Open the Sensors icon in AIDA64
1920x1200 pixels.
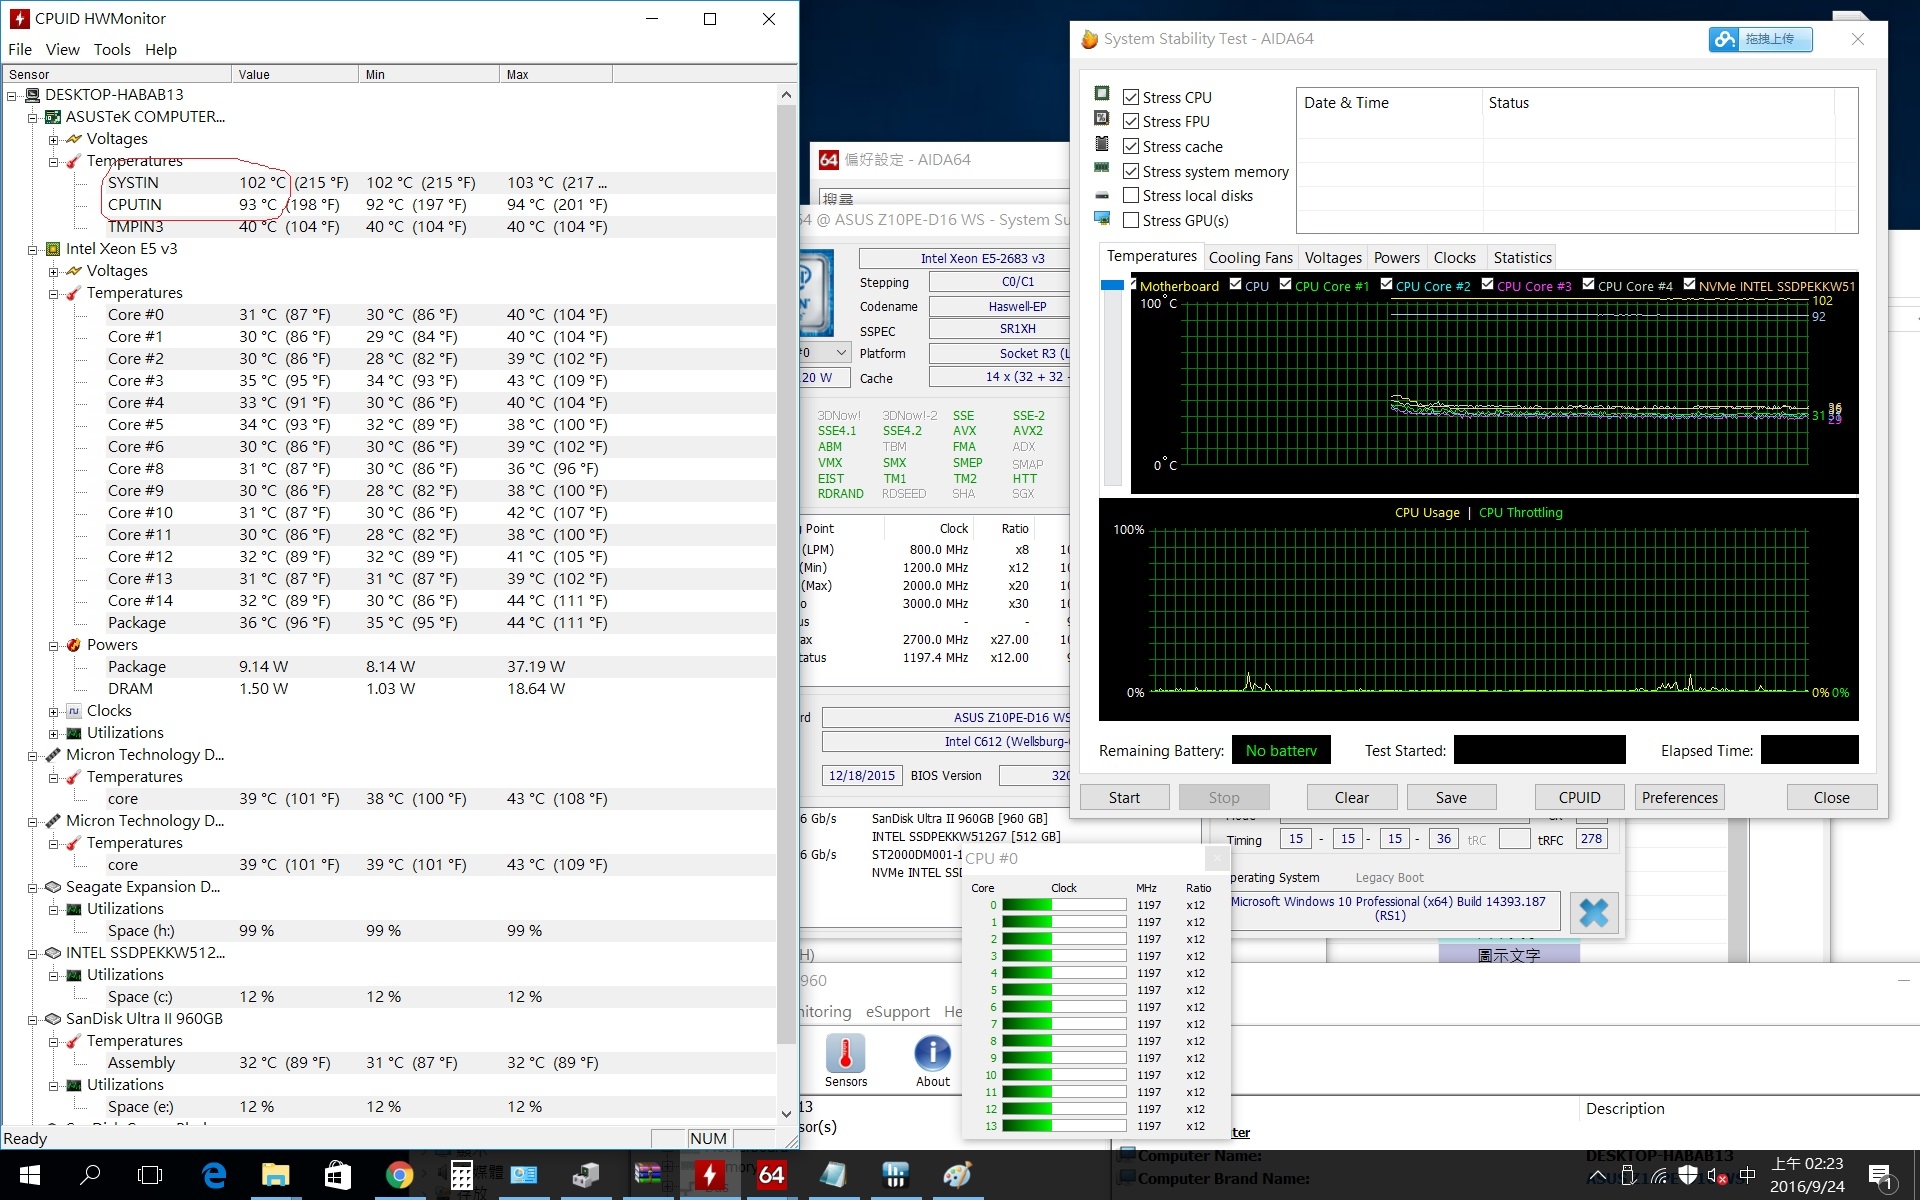[x=845, y=1060]
